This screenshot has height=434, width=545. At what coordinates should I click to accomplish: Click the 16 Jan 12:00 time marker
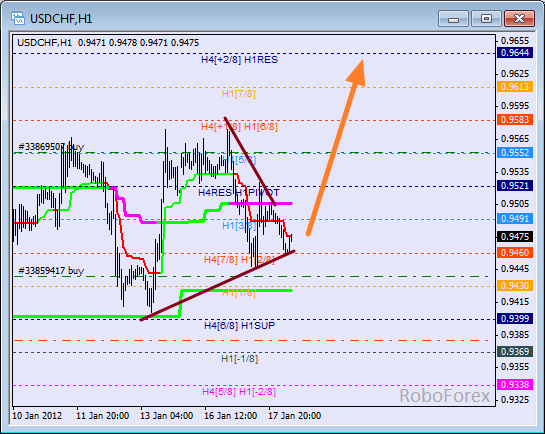230,416
